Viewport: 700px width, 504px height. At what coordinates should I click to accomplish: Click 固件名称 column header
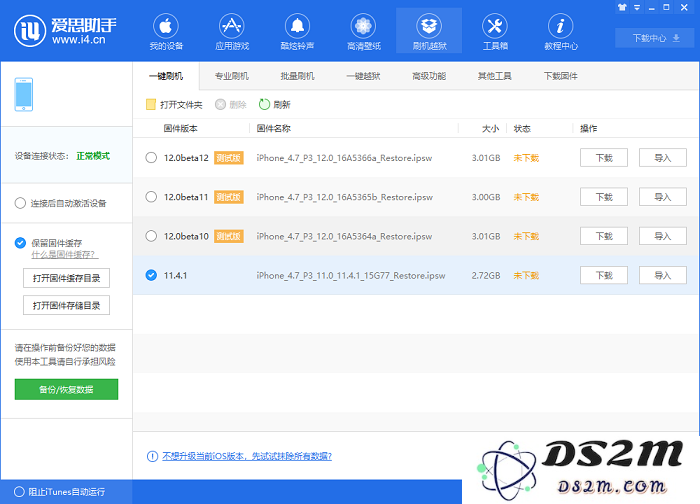pos(274,129)
